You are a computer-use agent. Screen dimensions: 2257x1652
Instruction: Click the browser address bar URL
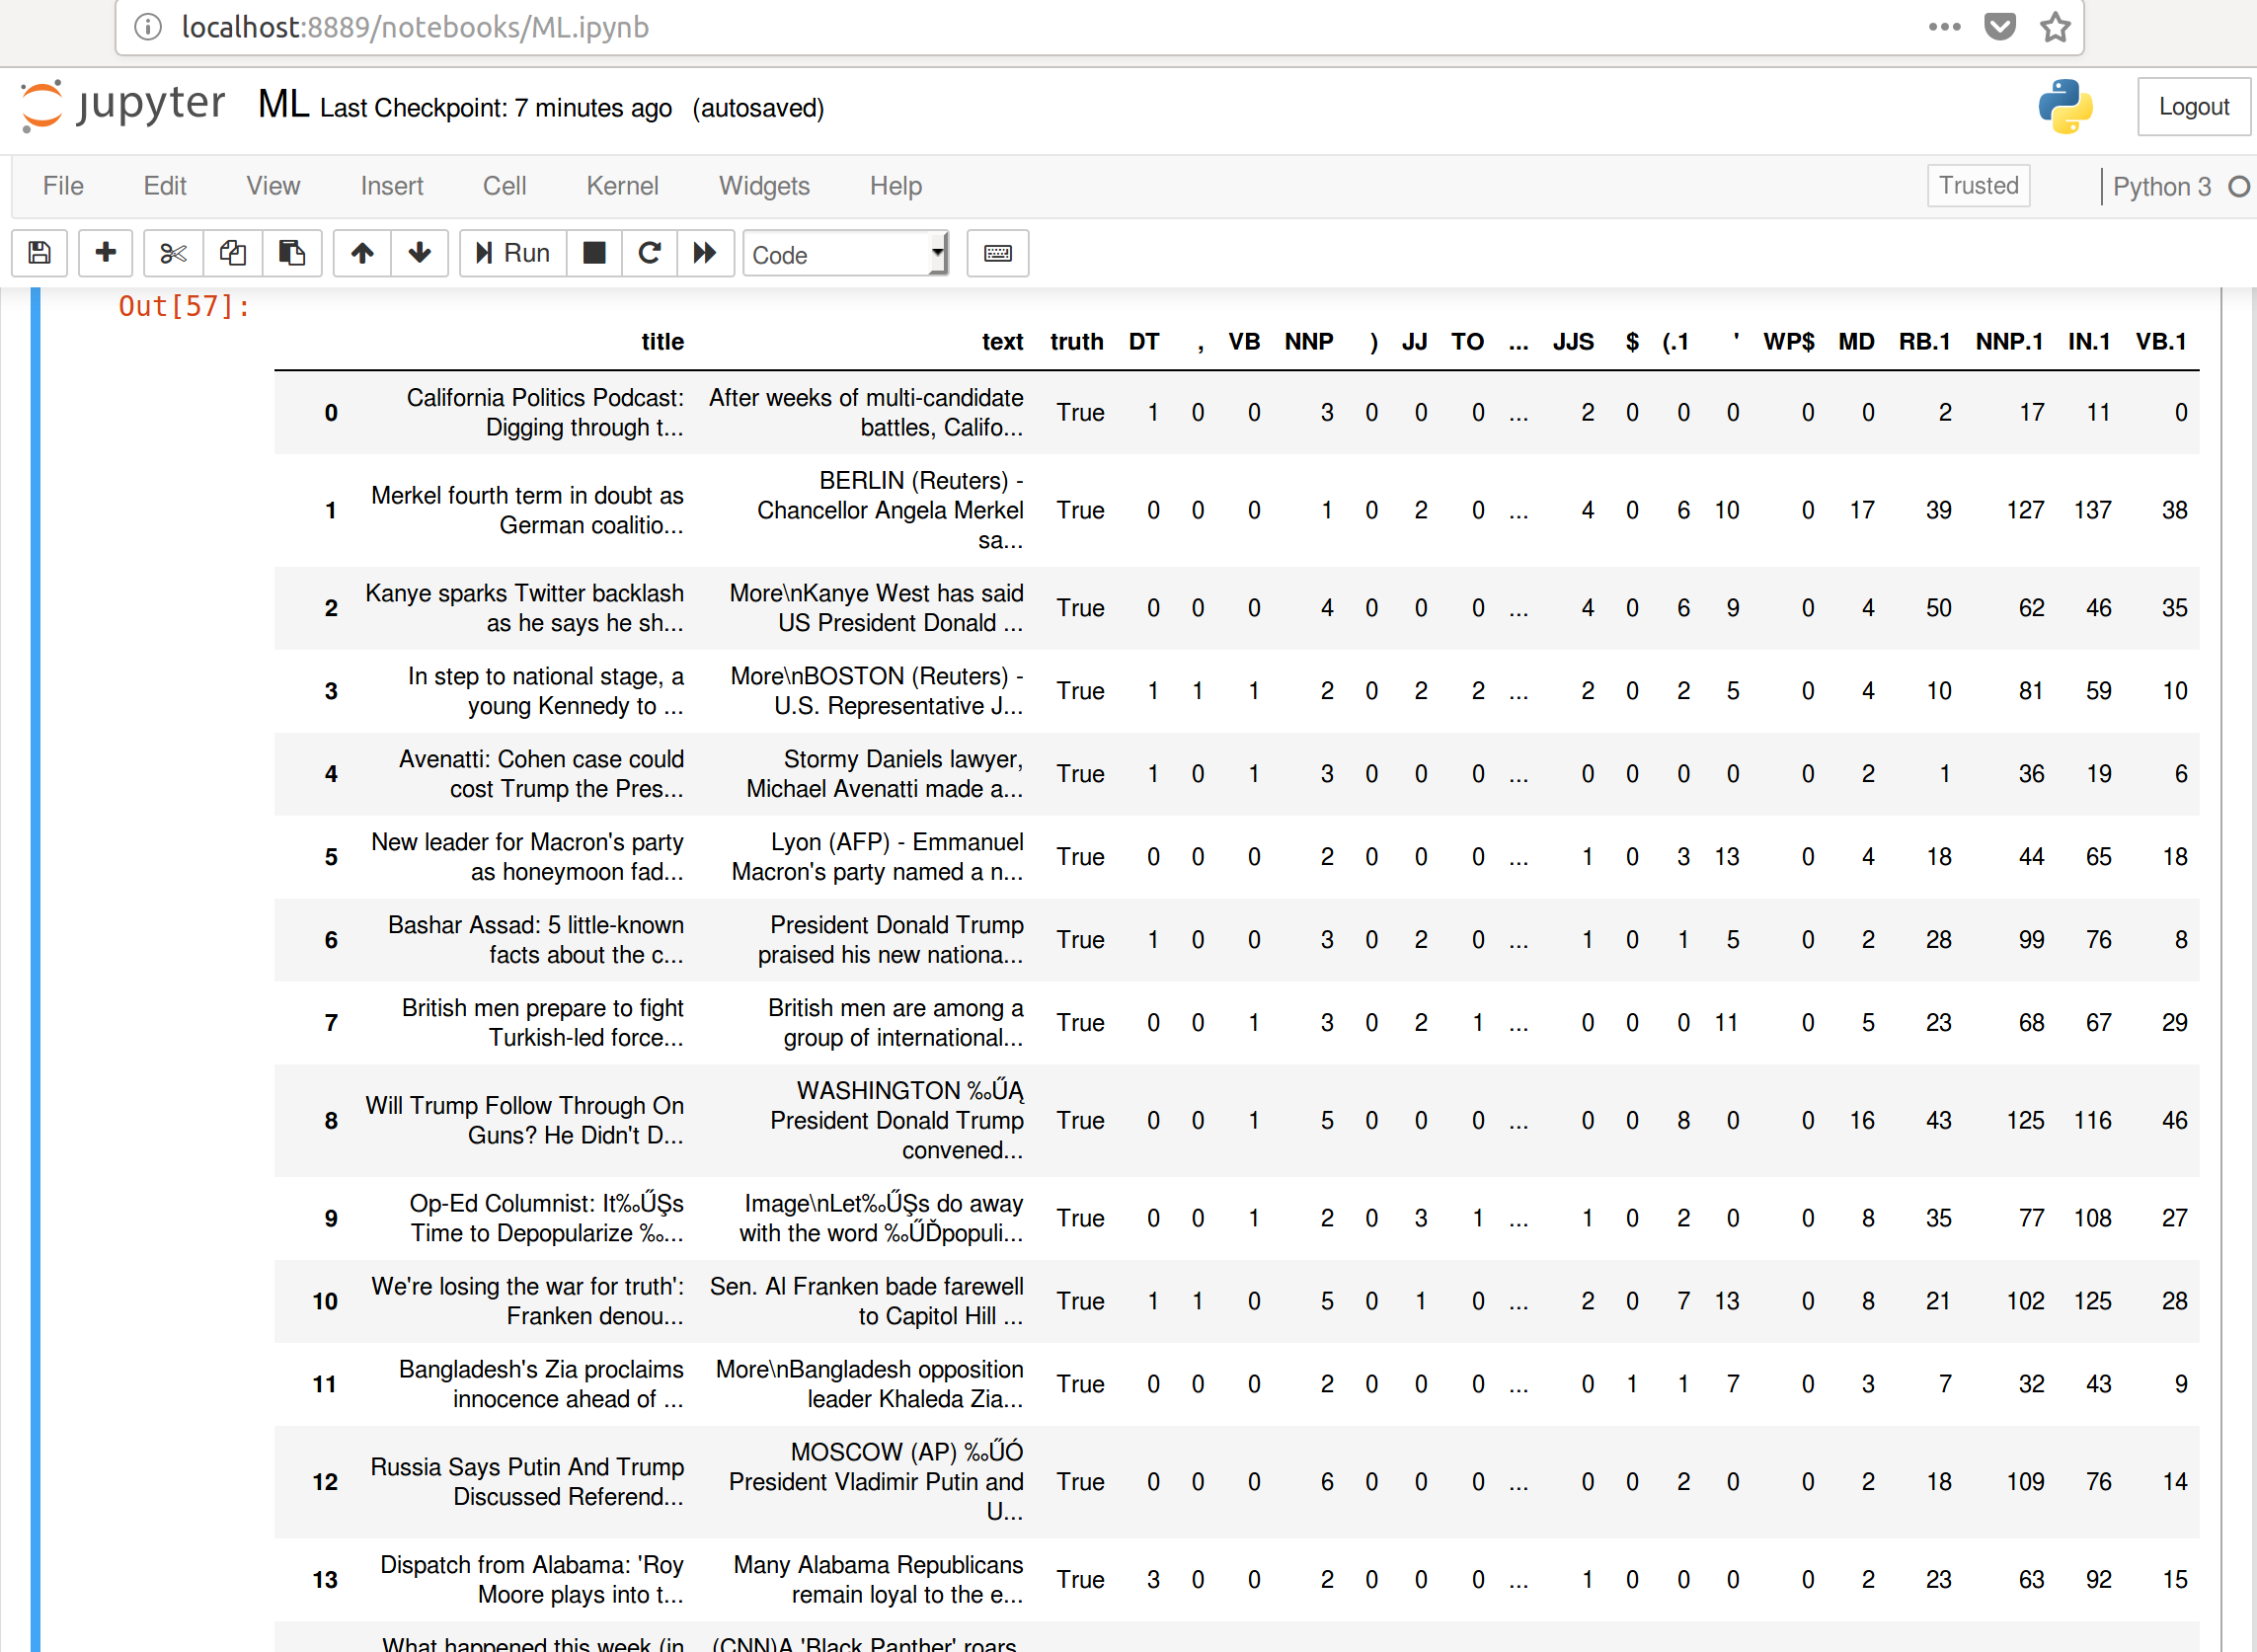415,27
